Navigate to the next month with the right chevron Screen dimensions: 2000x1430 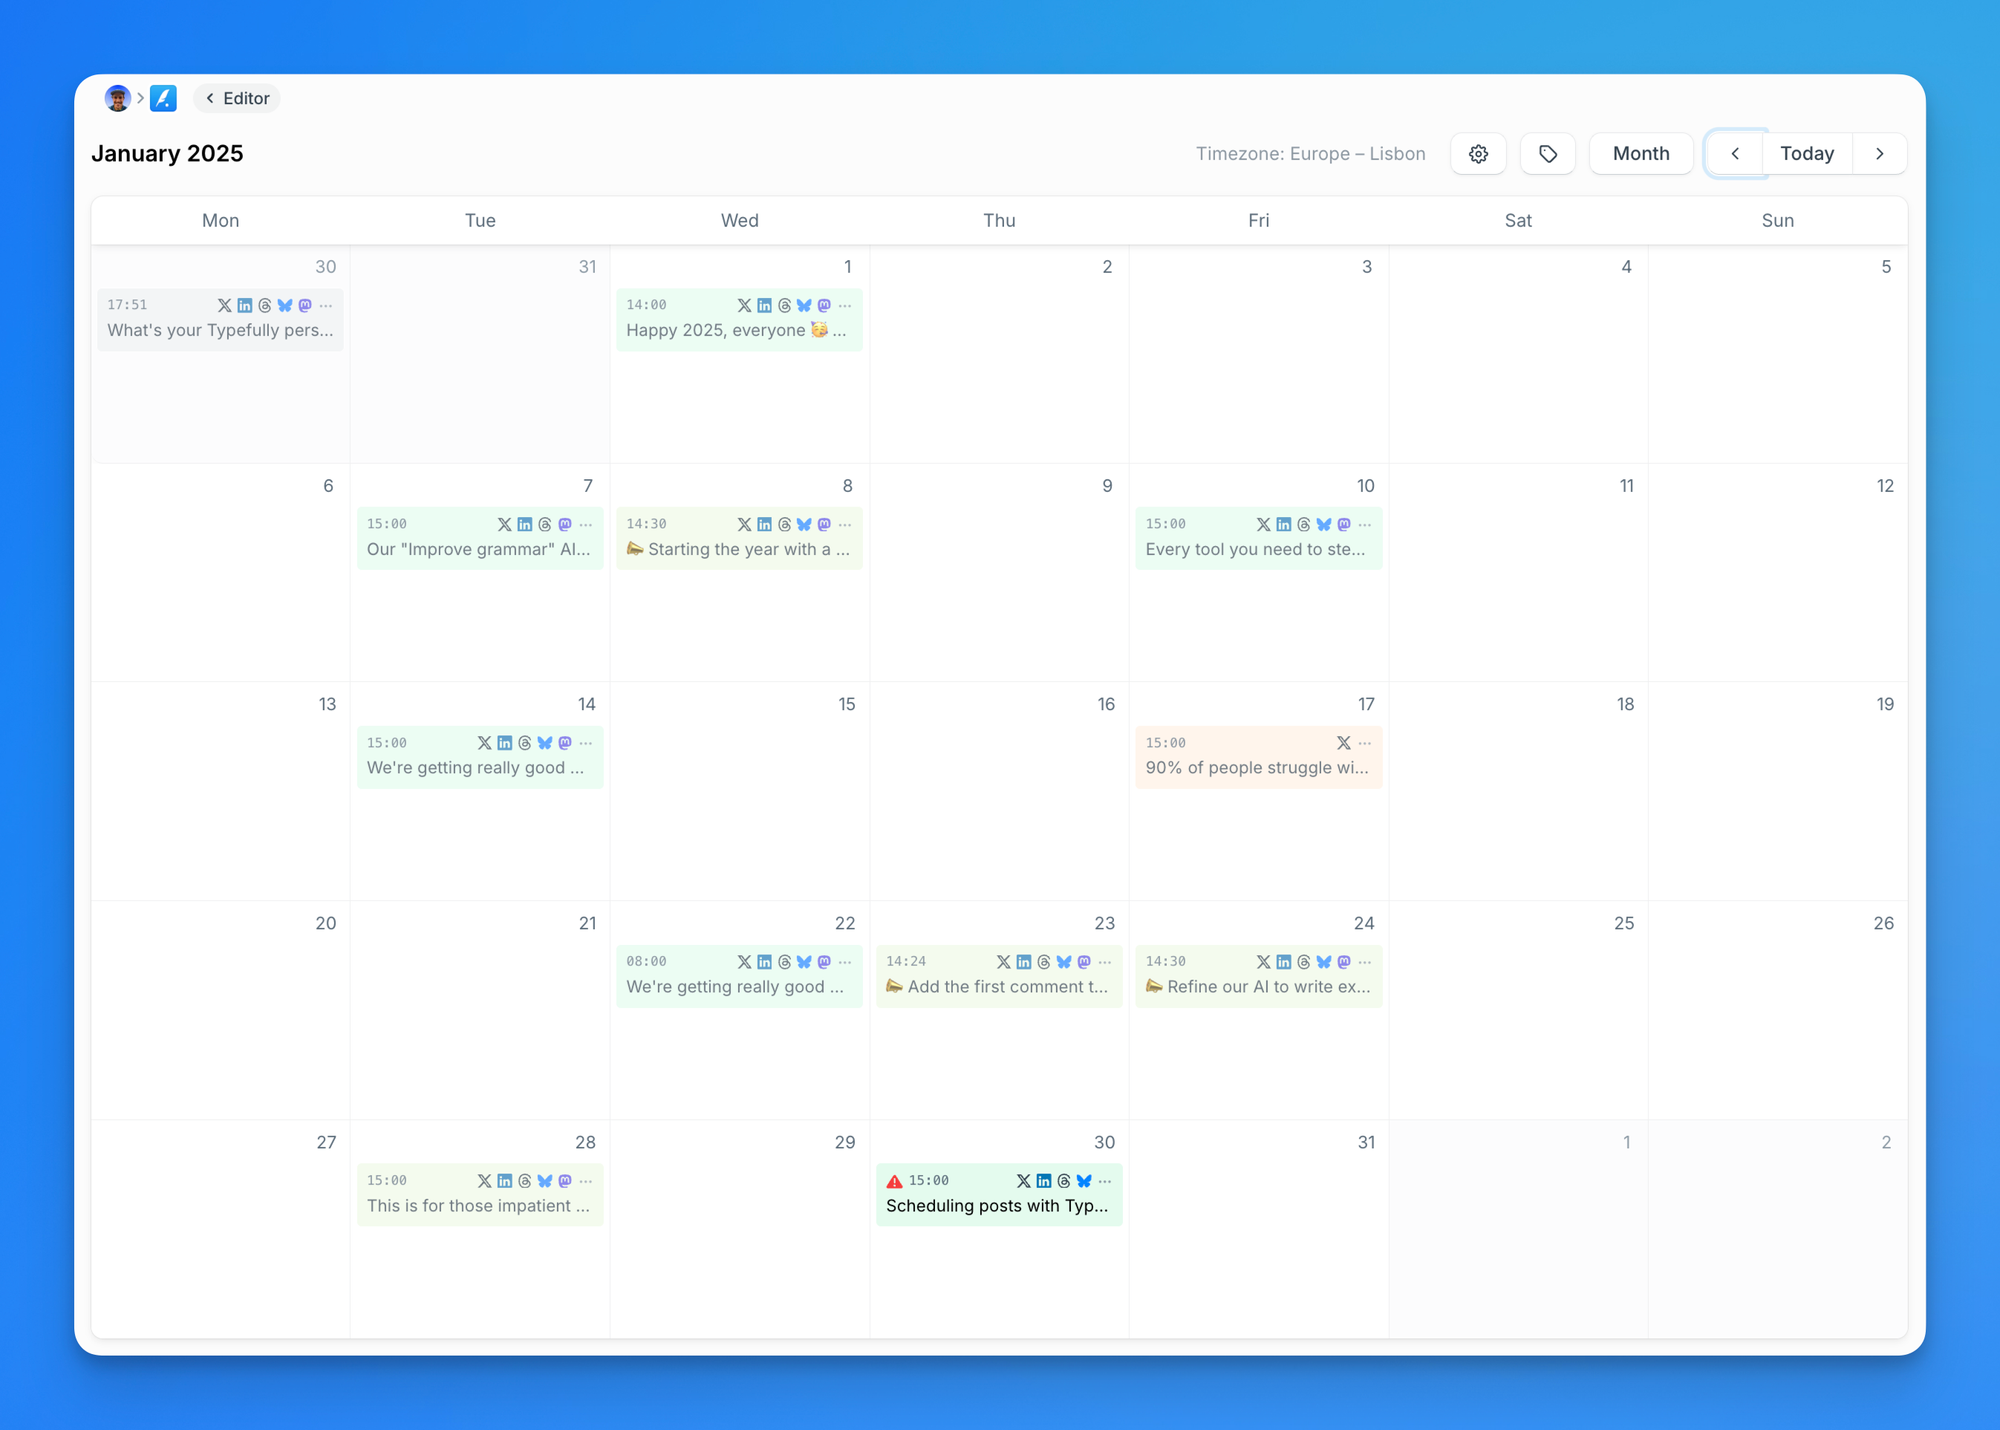click(1880, 153)
